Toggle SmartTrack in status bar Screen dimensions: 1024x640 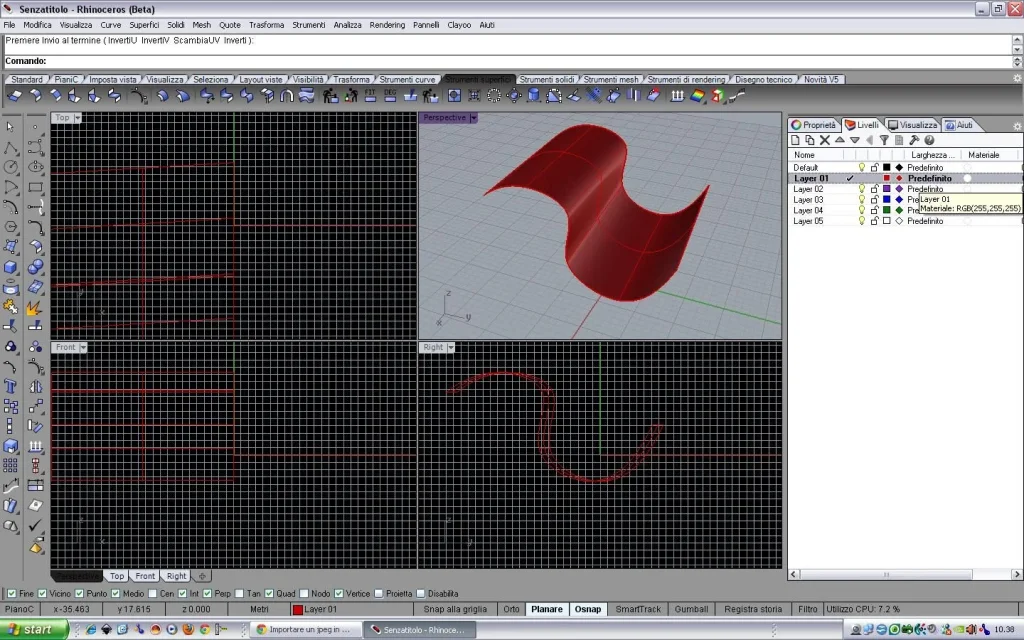tap(638, 609)
